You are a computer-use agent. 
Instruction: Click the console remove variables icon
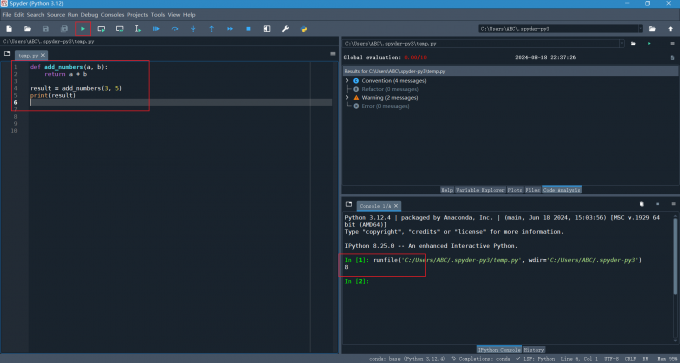point(642,204)
